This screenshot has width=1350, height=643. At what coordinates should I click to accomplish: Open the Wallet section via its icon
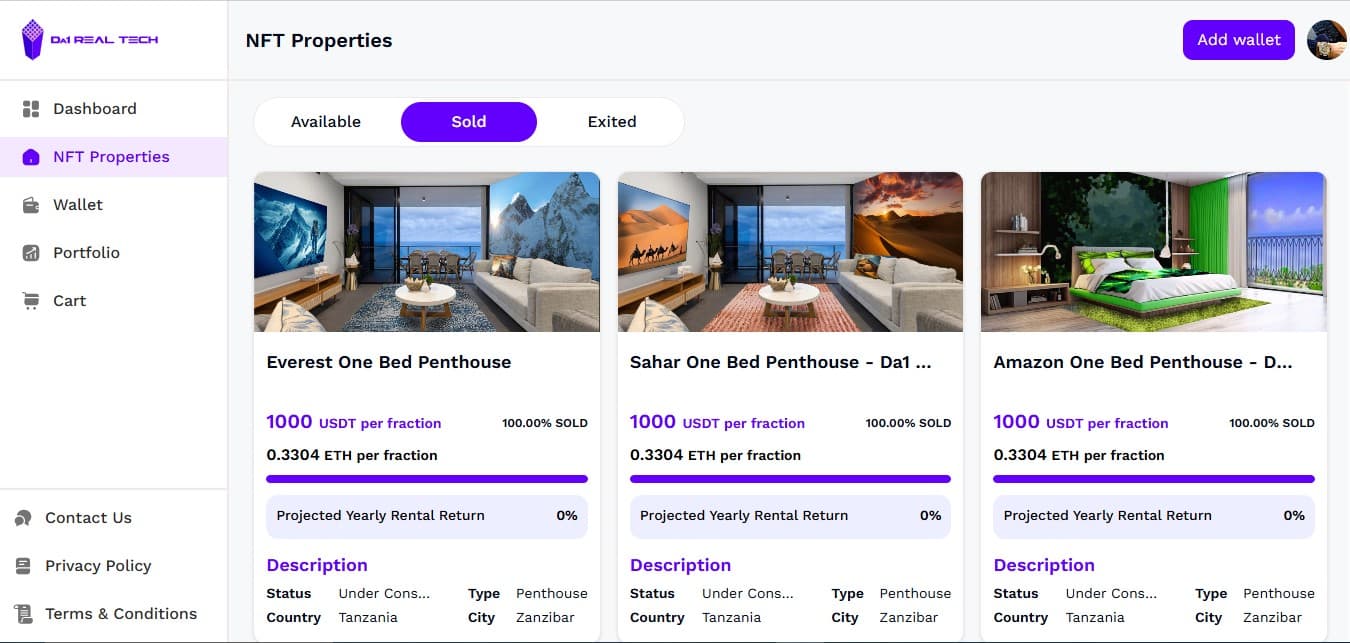31,204
